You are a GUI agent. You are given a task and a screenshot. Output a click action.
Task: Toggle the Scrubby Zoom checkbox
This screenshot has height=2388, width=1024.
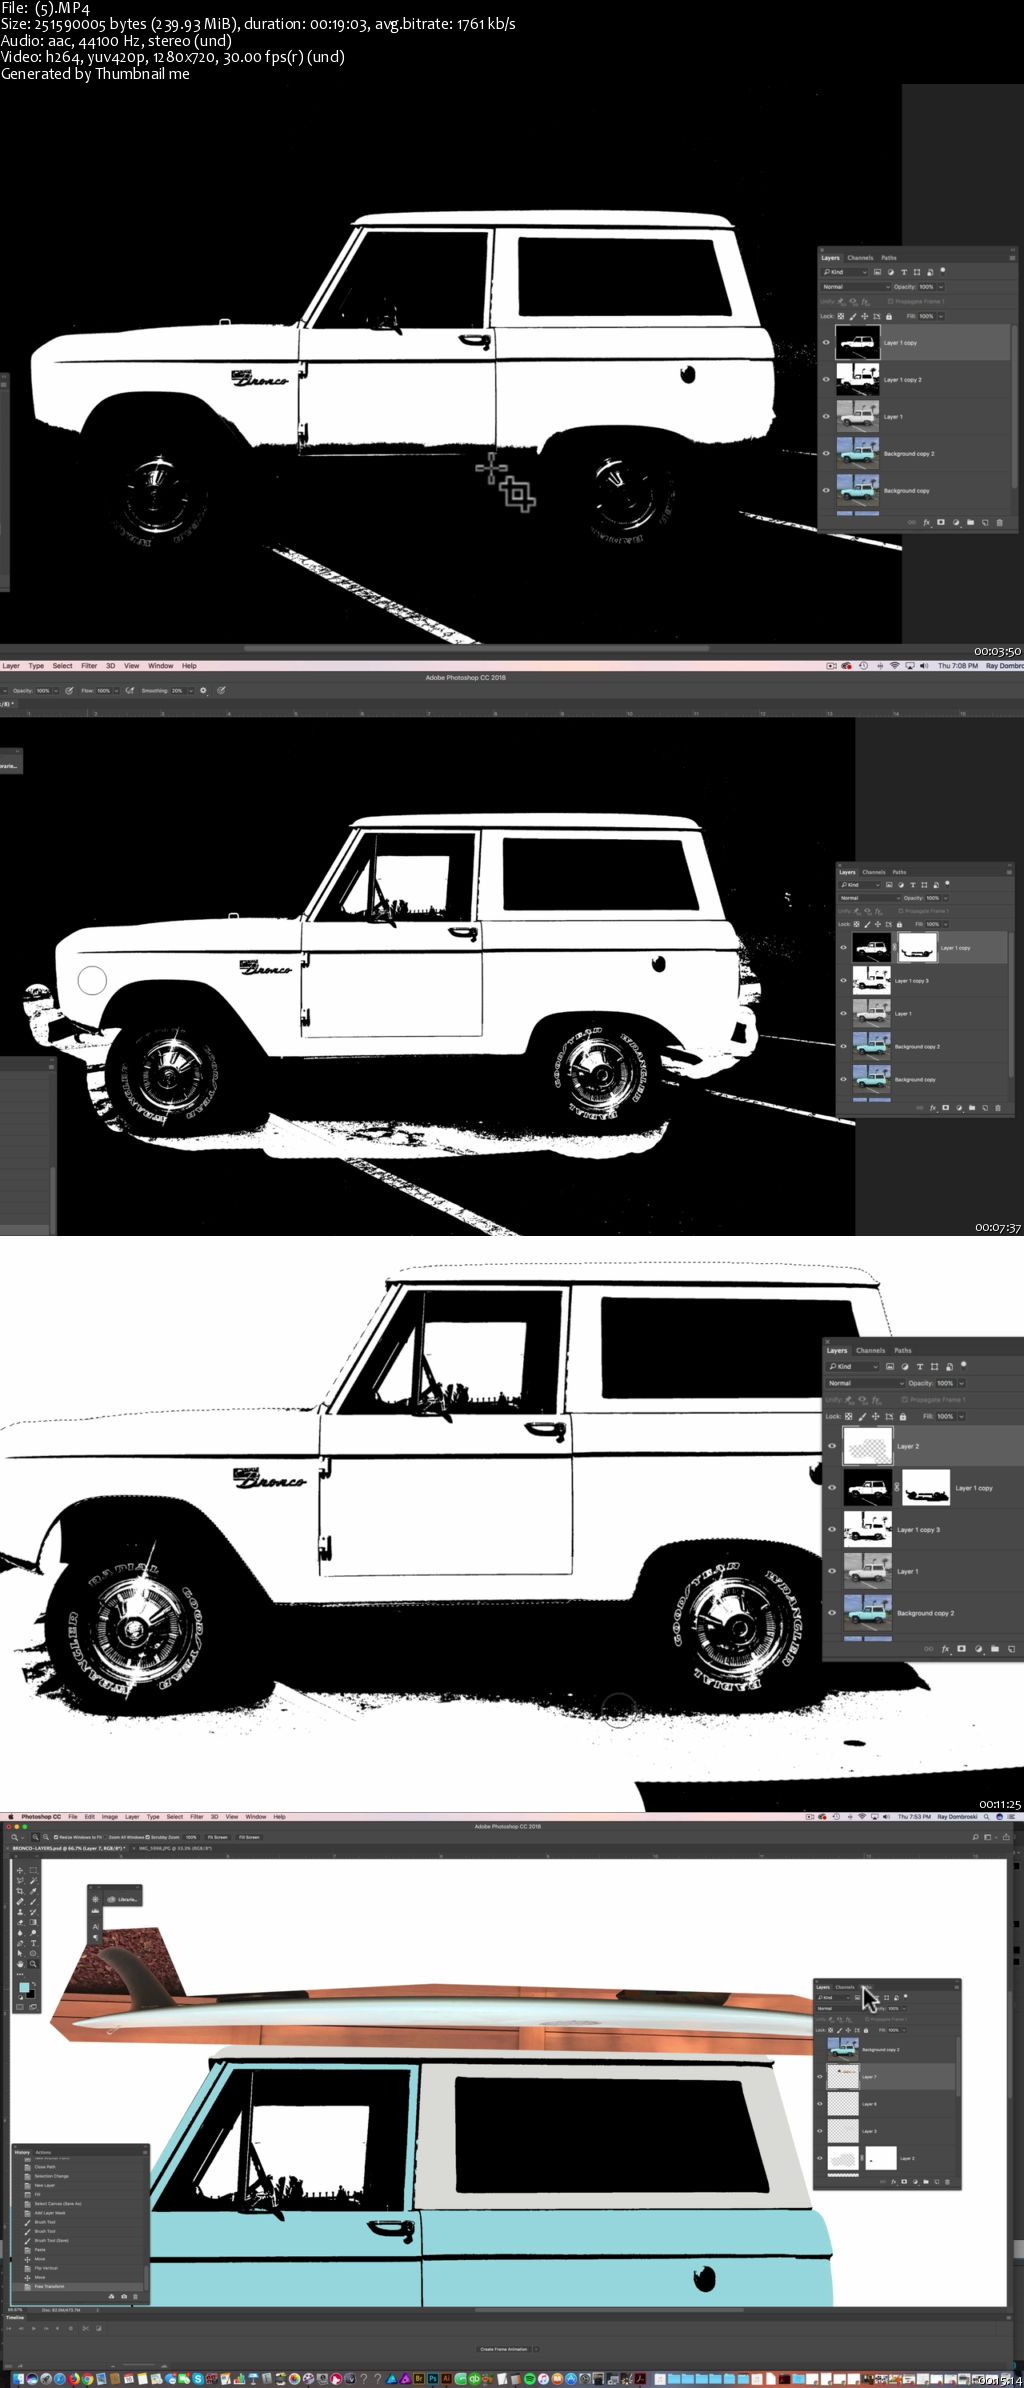tap(148, 1837)
